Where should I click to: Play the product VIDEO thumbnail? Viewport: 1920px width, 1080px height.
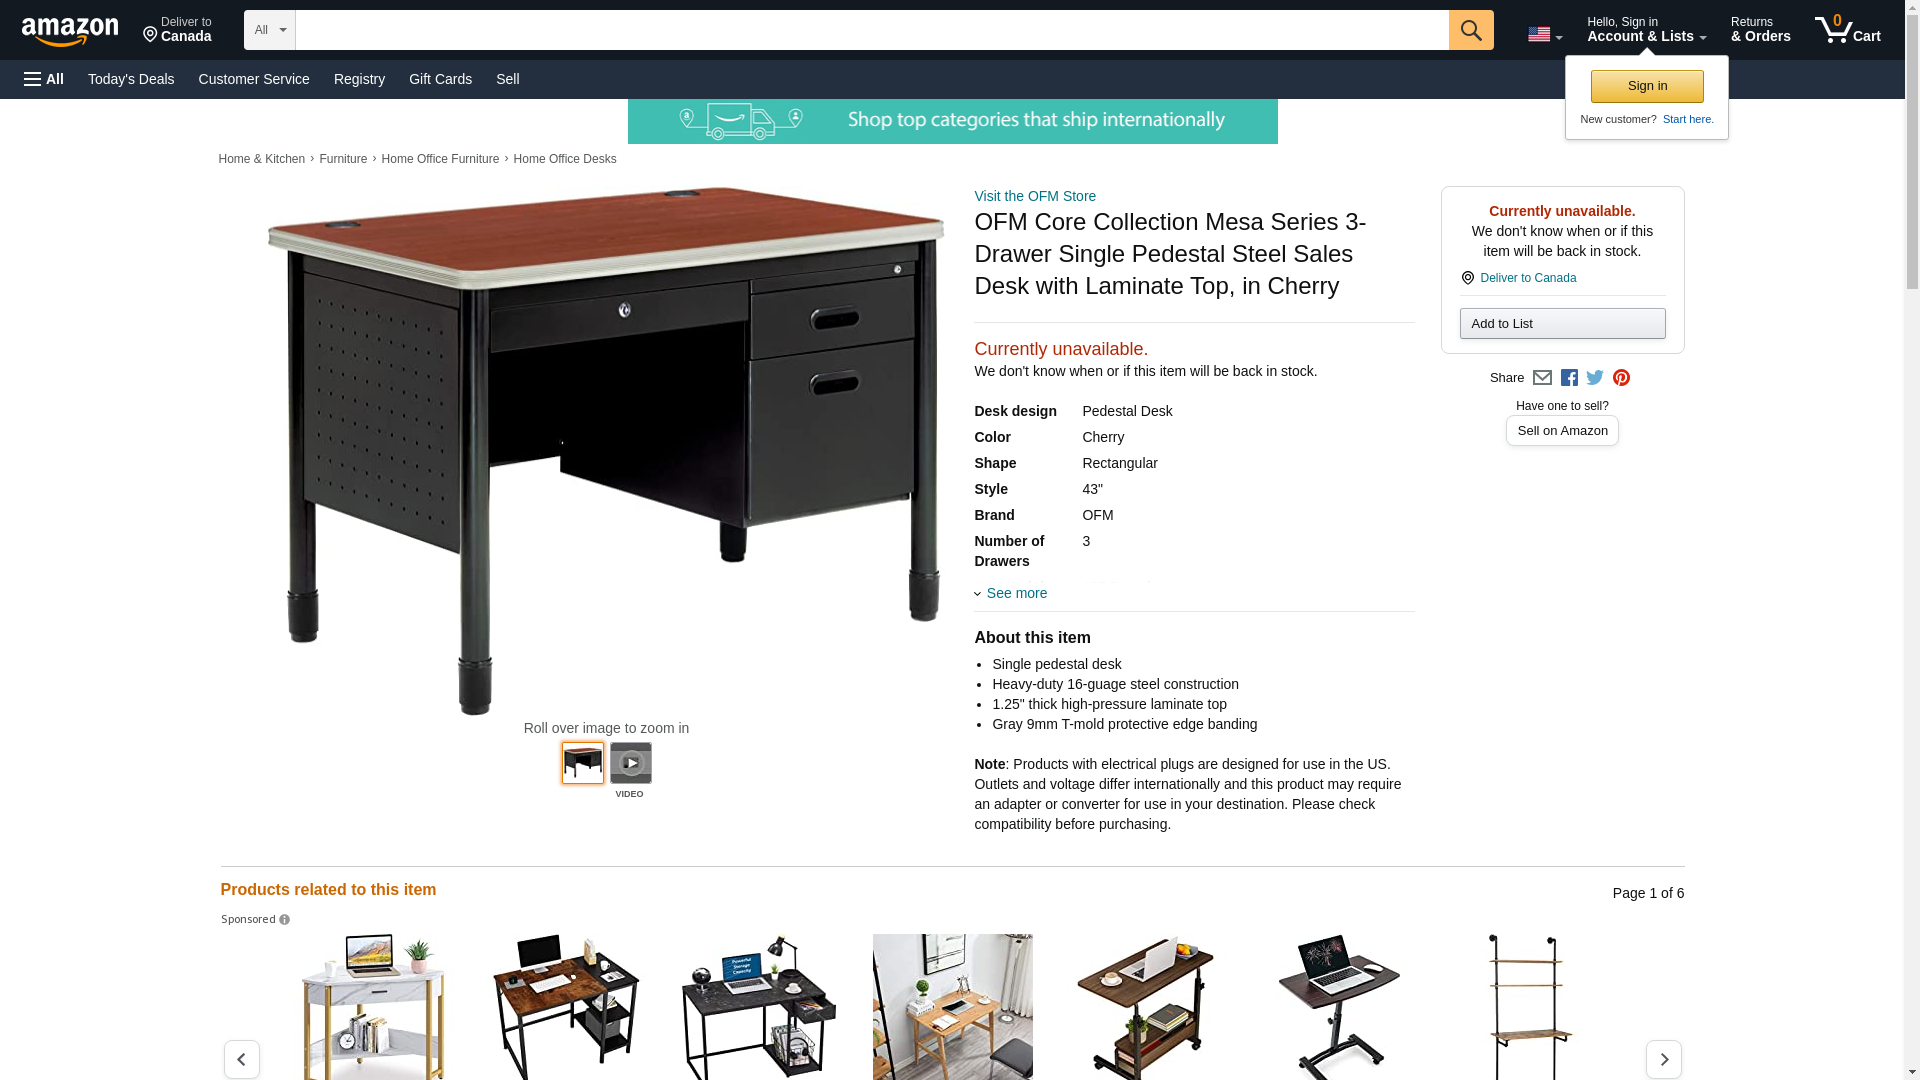click(x=630, y=764)
